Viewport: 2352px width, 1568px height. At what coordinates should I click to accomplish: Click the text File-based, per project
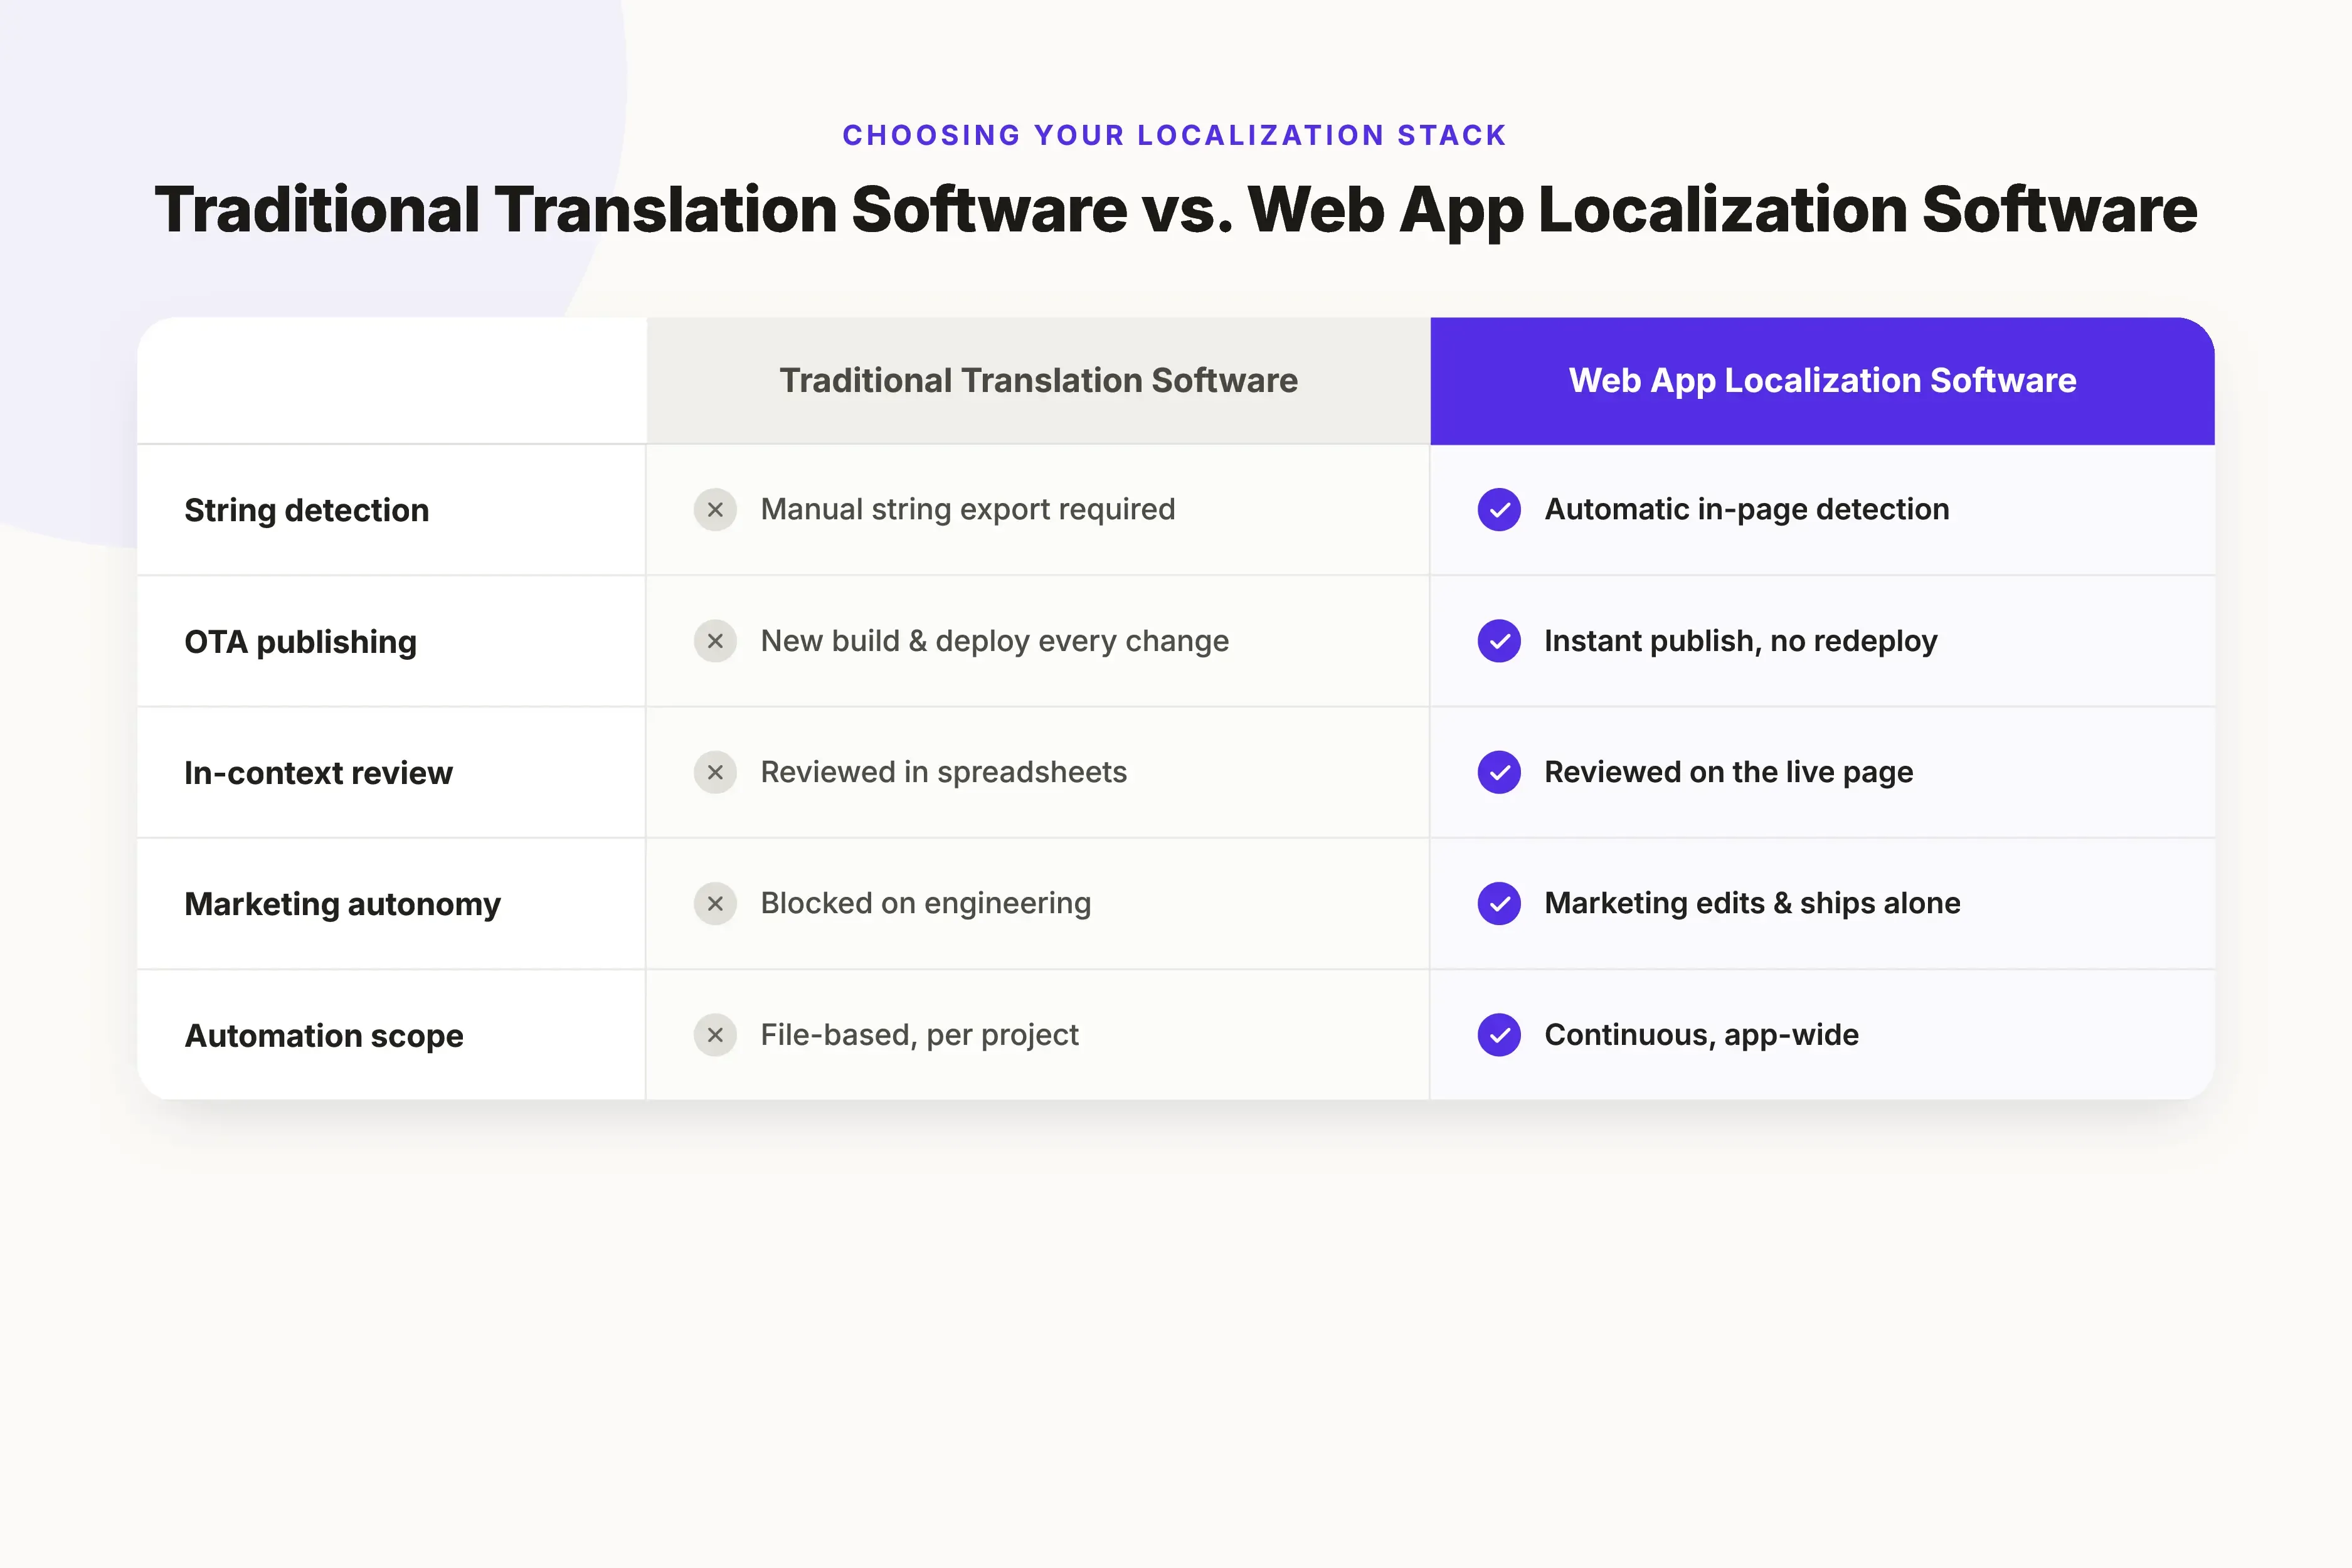pyautogui.click(x=920, y=1035)
